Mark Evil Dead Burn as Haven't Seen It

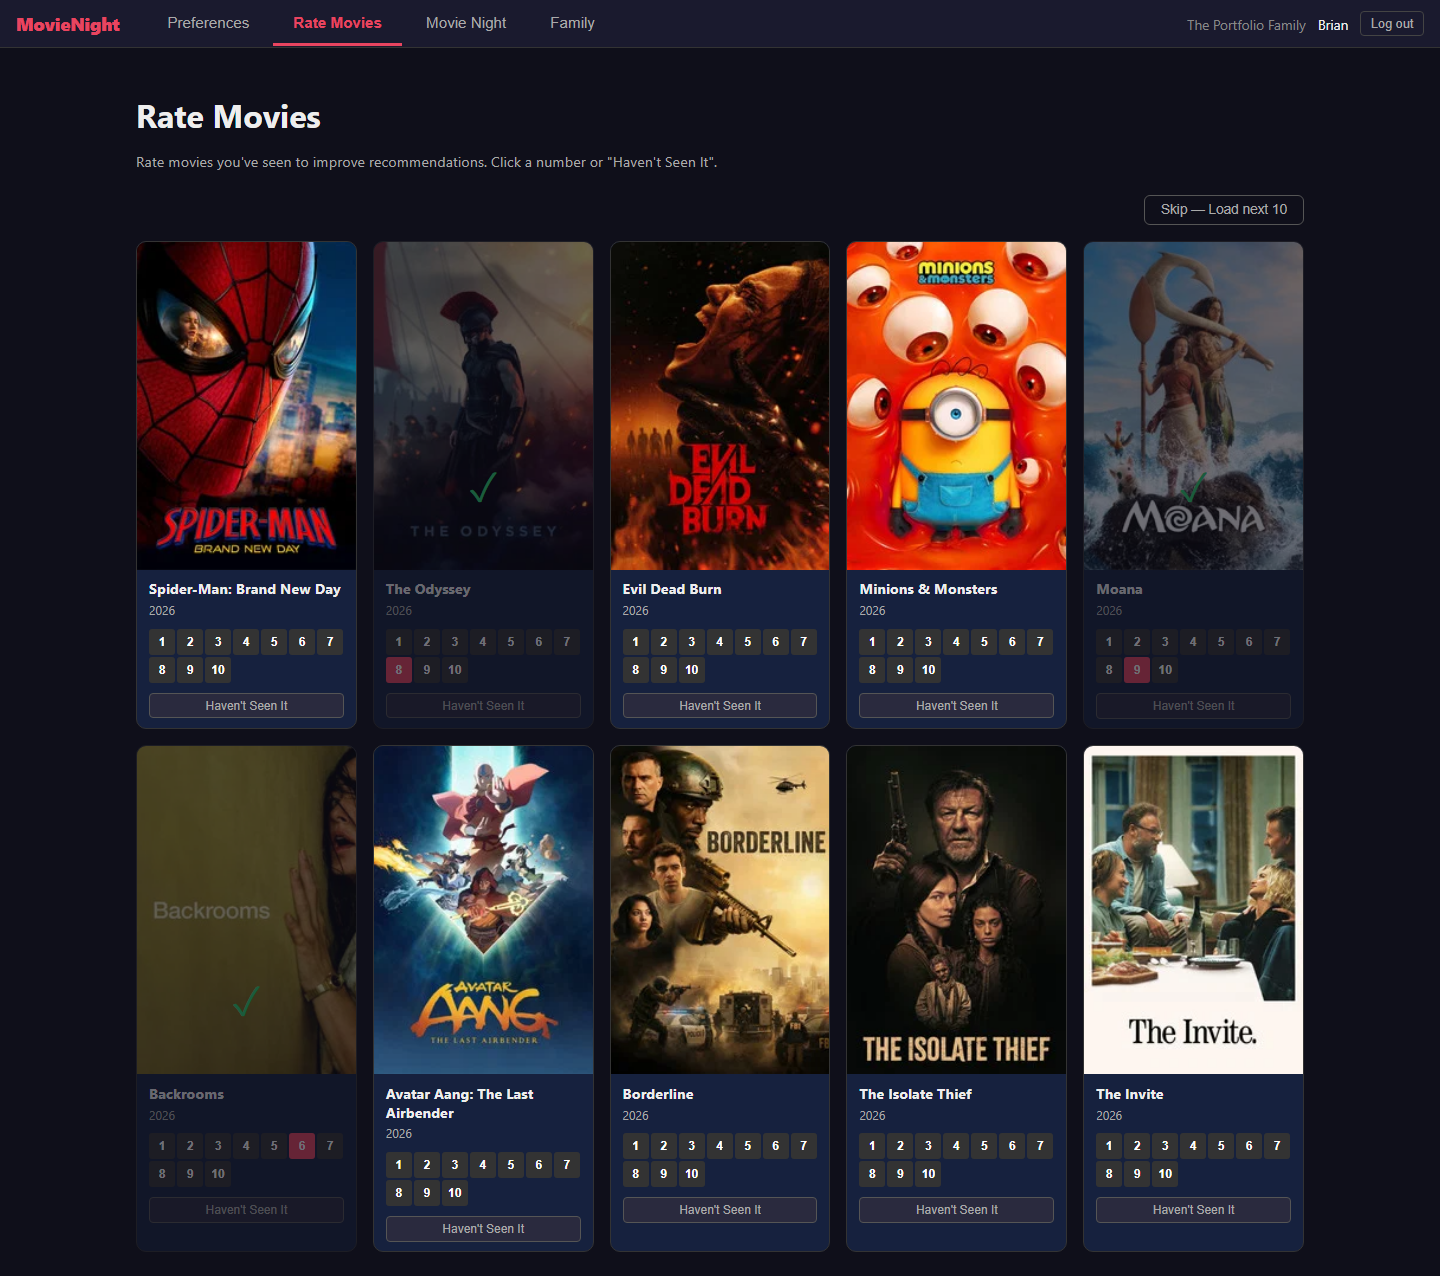coord(720,706)
